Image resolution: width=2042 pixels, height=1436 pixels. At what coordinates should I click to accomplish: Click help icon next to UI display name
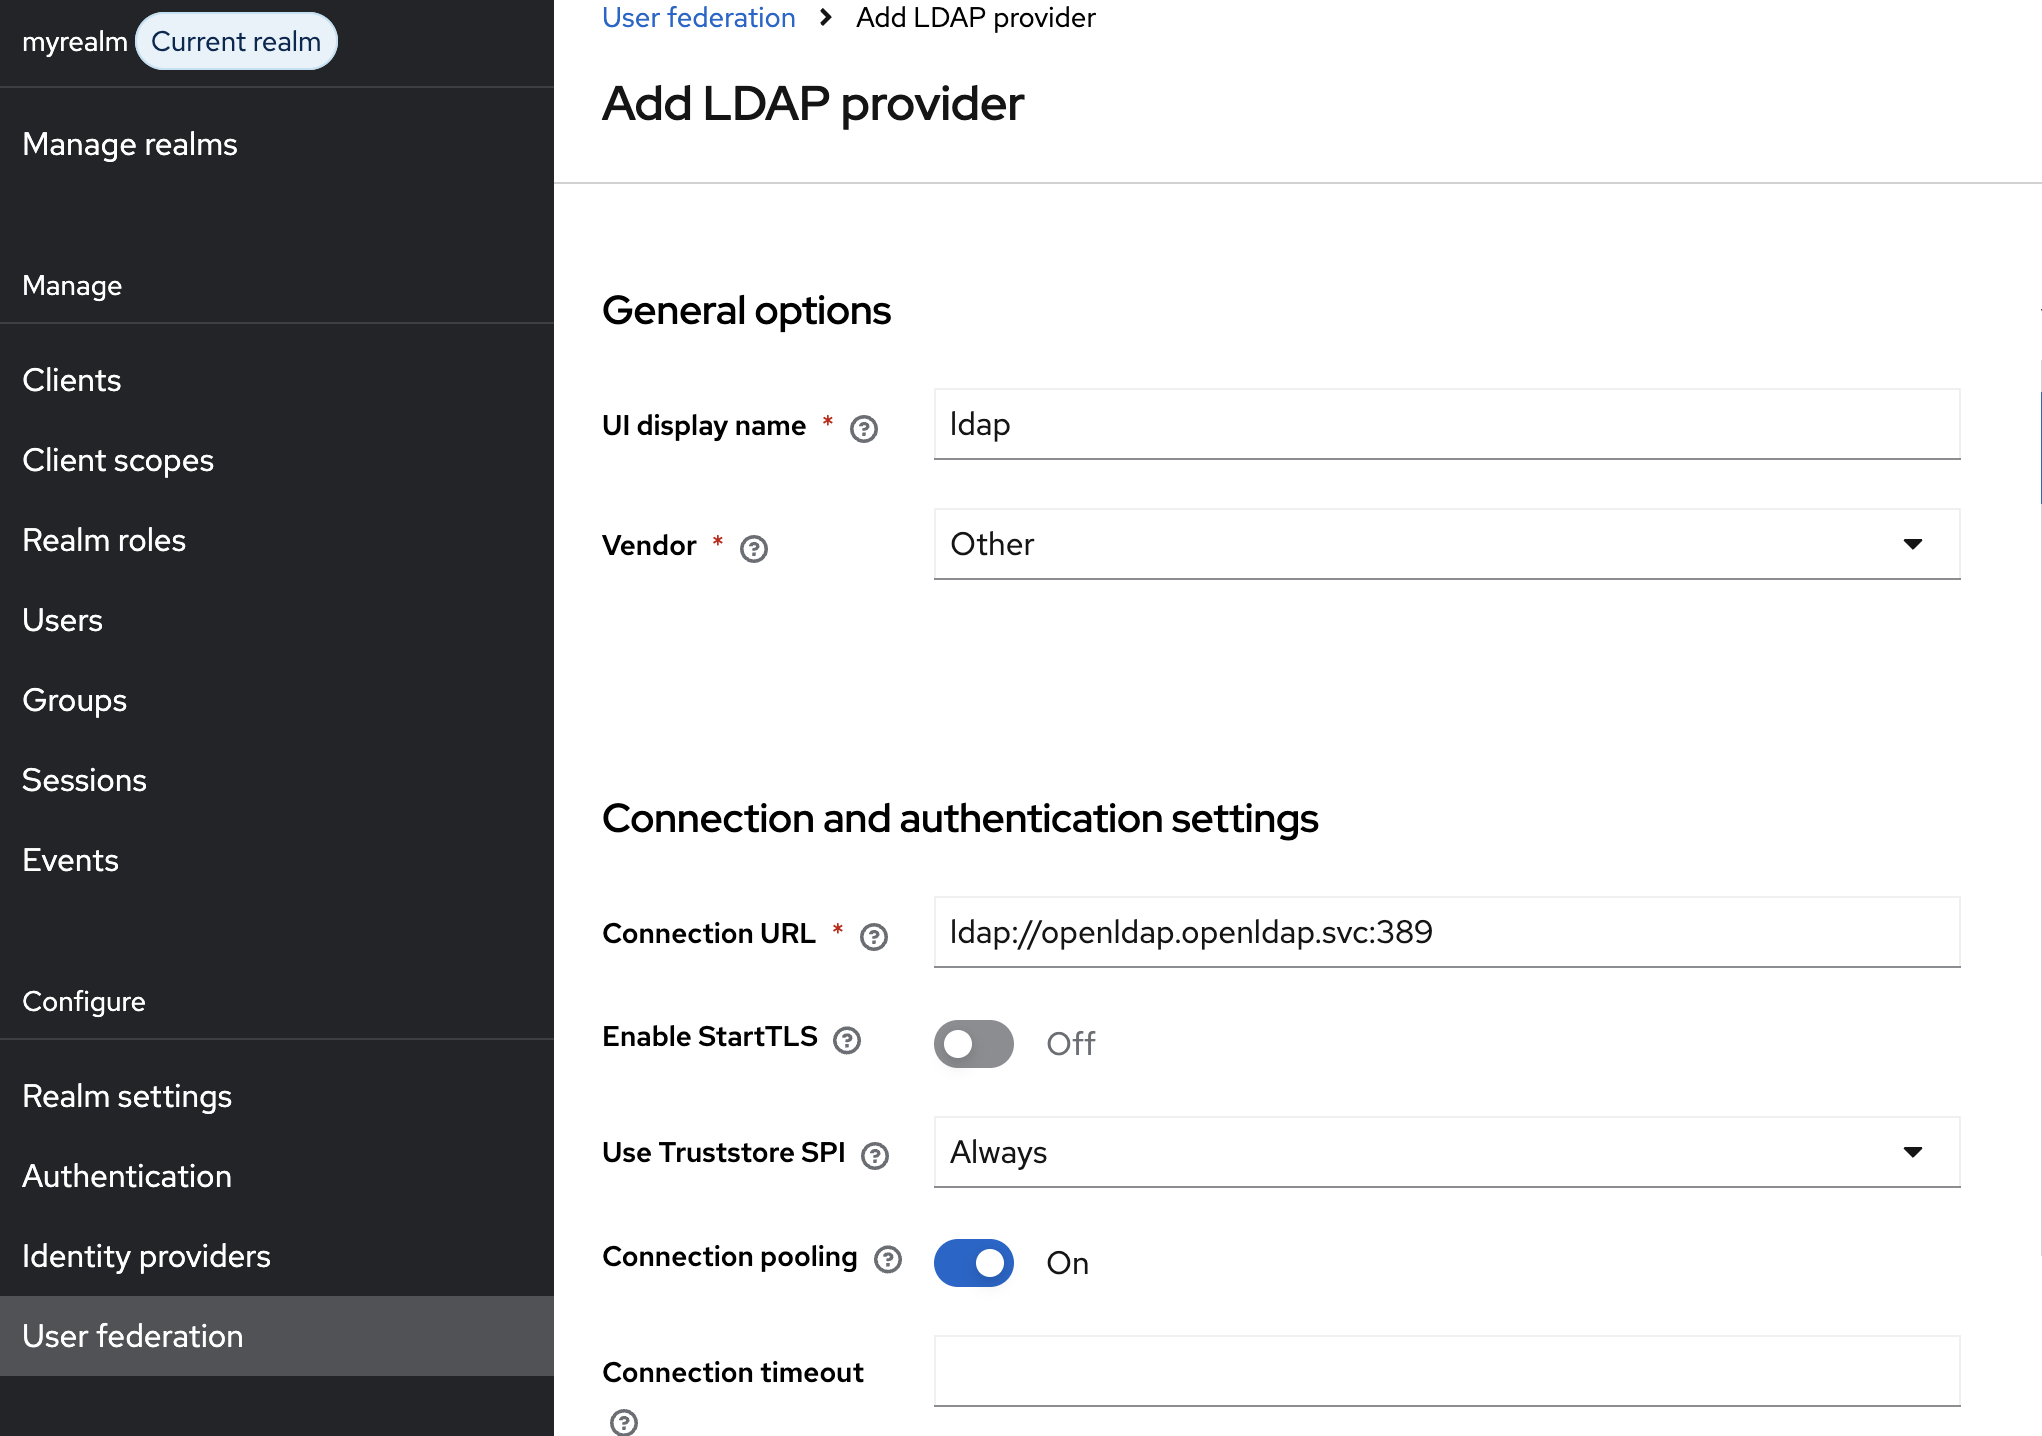(863, 429)
